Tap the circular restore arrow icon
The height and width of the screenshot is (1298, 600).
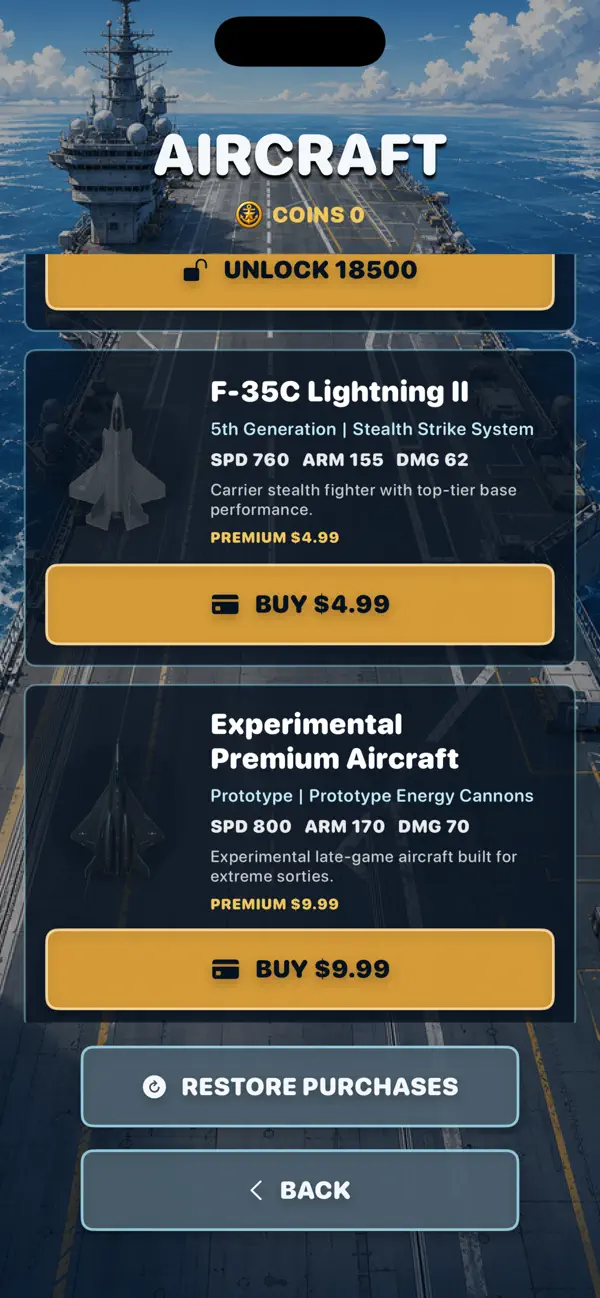pos(154,1087)
